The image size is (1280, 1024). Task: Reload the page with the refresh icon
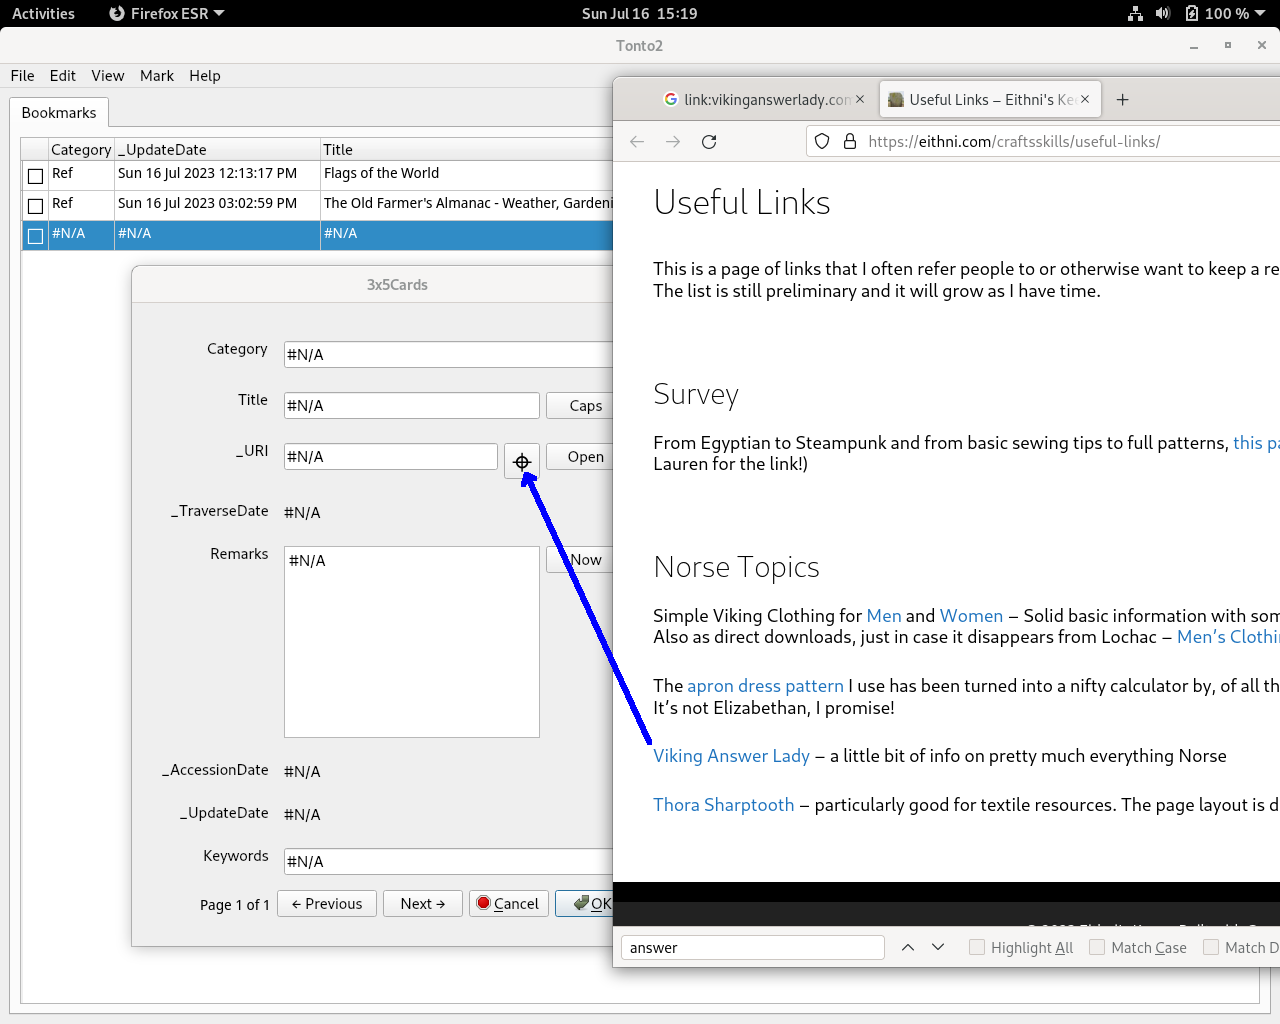(709, 142)
